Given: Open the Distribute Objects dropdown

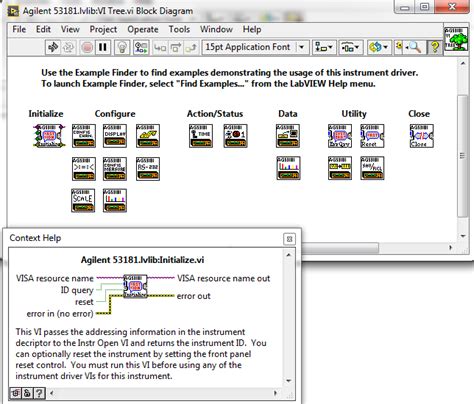Looking at the screenshot, I should click(x=350, y=47).
